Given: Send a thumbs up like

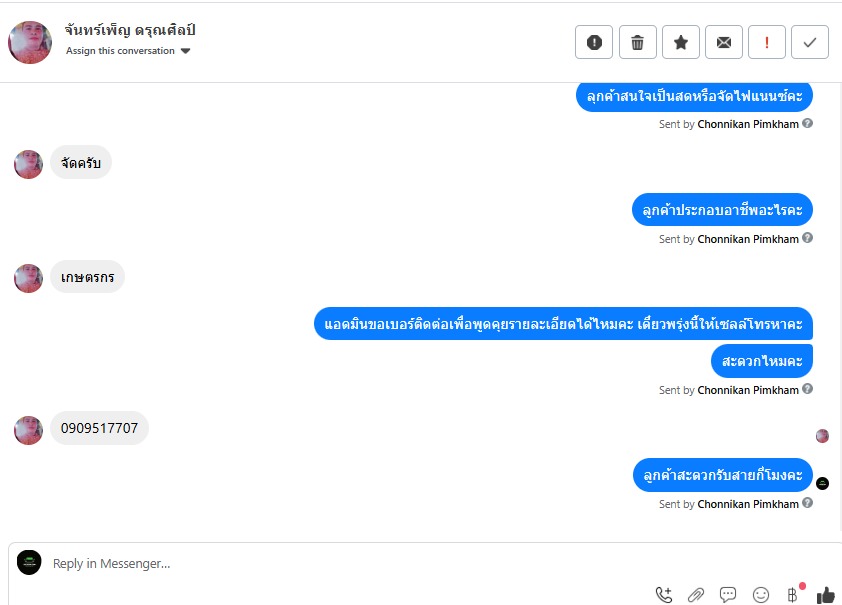Looking at the screenshot, I should pos(826,594).
